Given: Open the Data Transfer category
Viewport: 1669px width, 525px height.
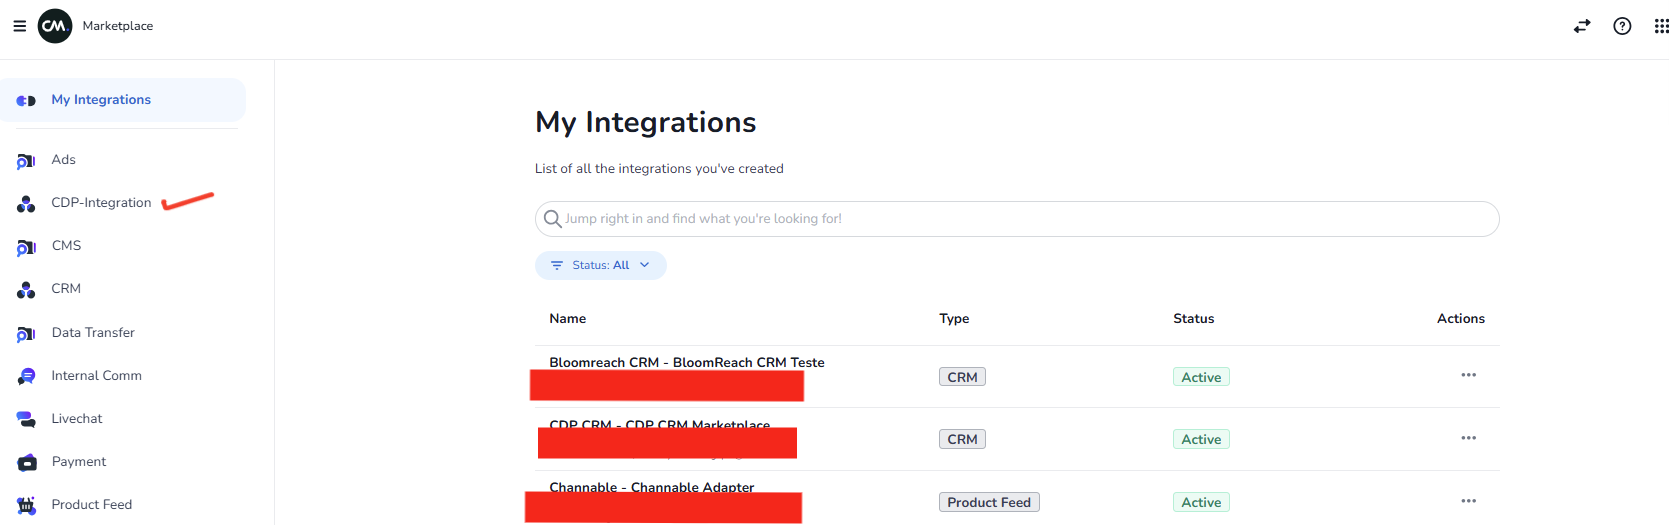Looking at the screenshot, I should (x=93, y=333).
